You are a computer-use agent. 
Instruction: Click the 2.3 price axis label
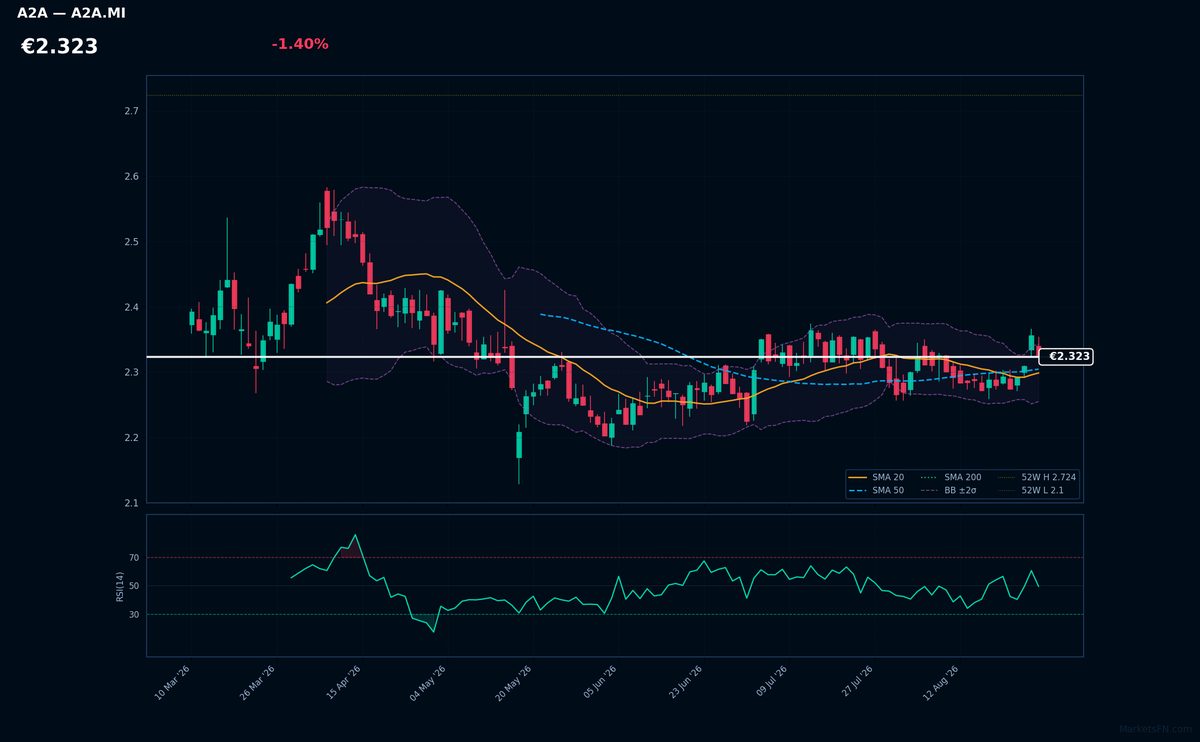(x=131, y=372)
